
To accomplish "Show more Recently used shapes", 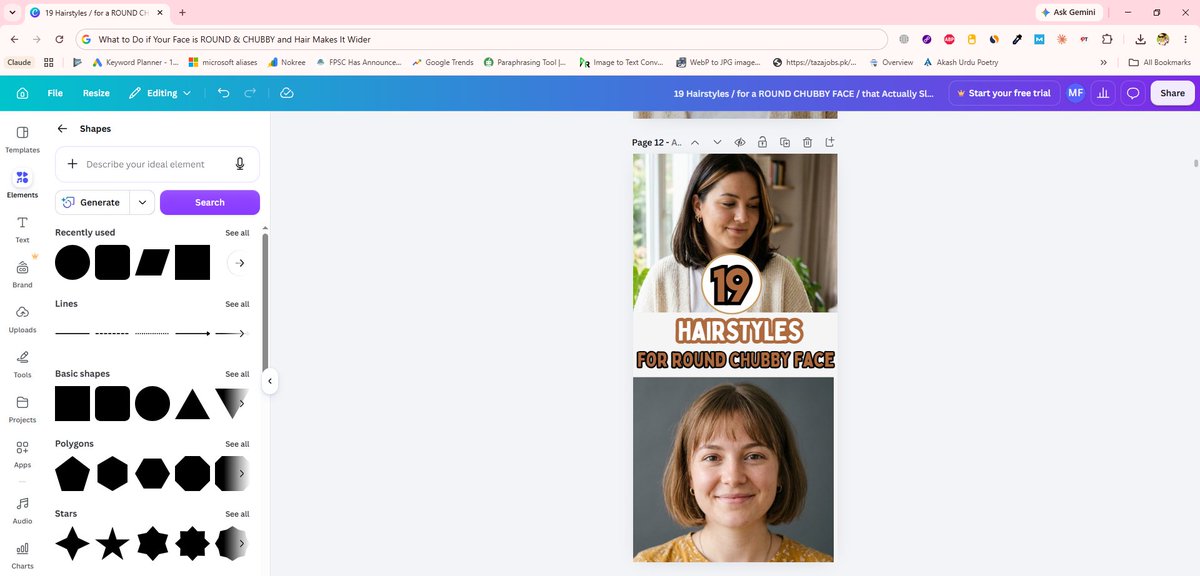I will click(x=240, y=263).
